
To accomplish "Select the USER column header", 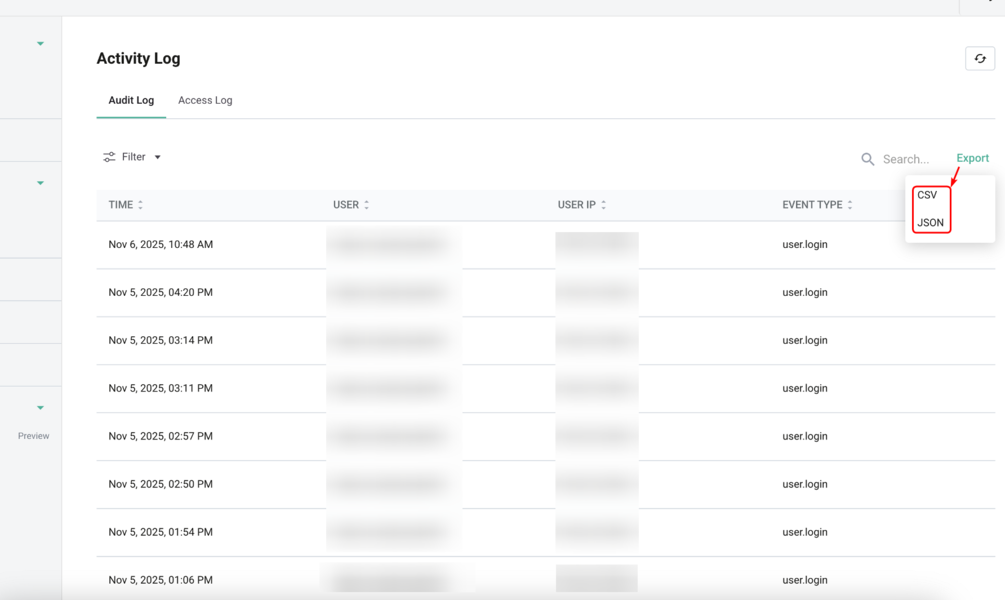I will click(346, 204).
